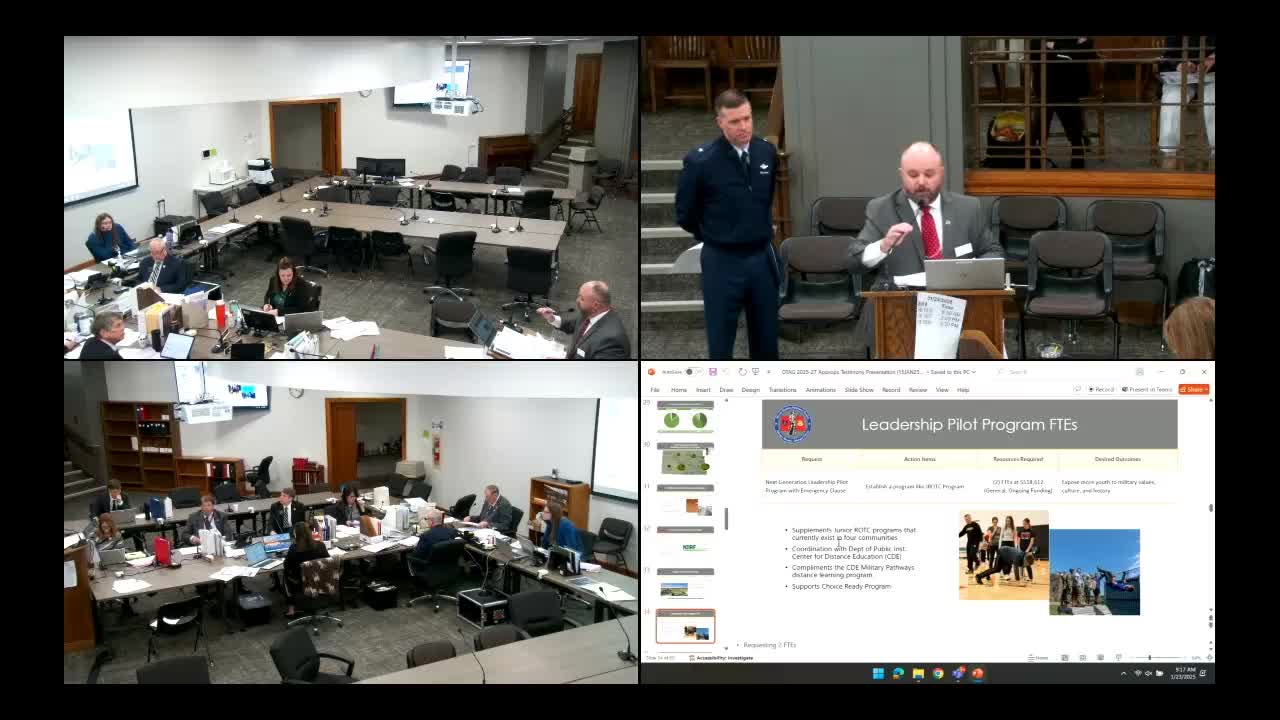
Task: Click the slide editor vertical scrollbar handle
Action: [1210, 508]
